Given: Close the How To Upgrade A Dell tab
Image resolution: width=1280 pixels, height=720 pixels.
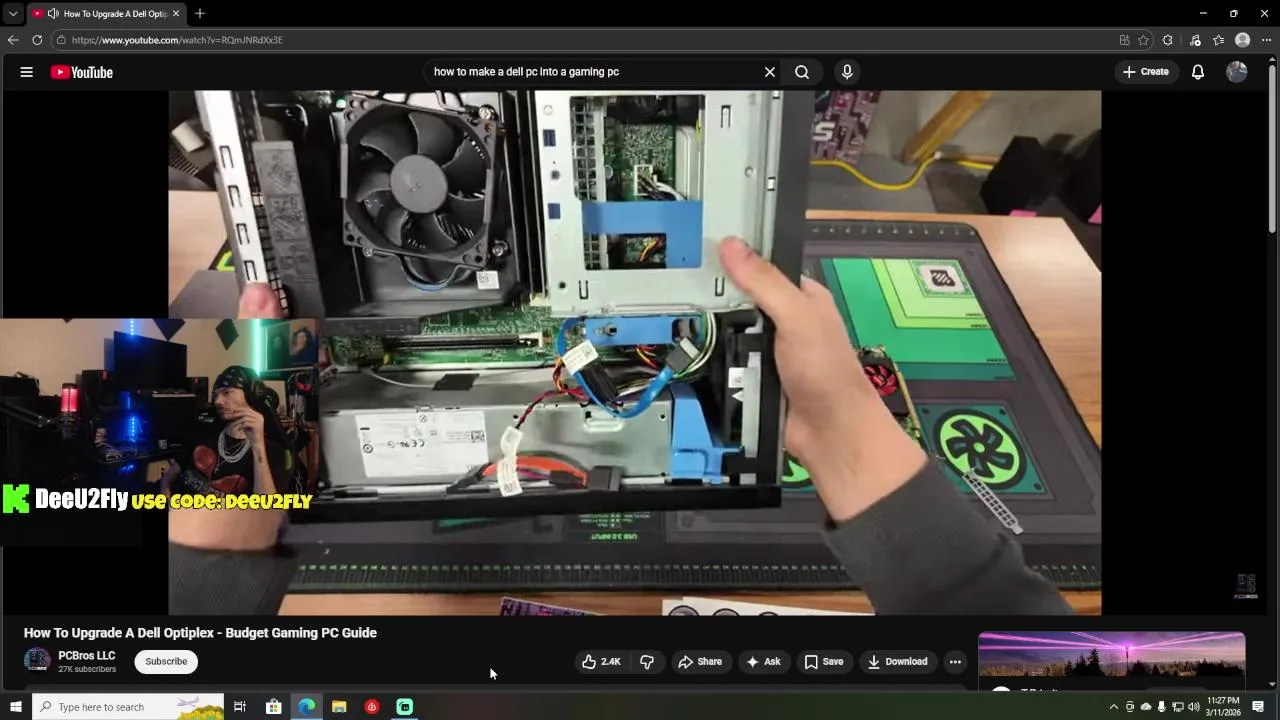Looking at the screenshot, I should 176,14.
